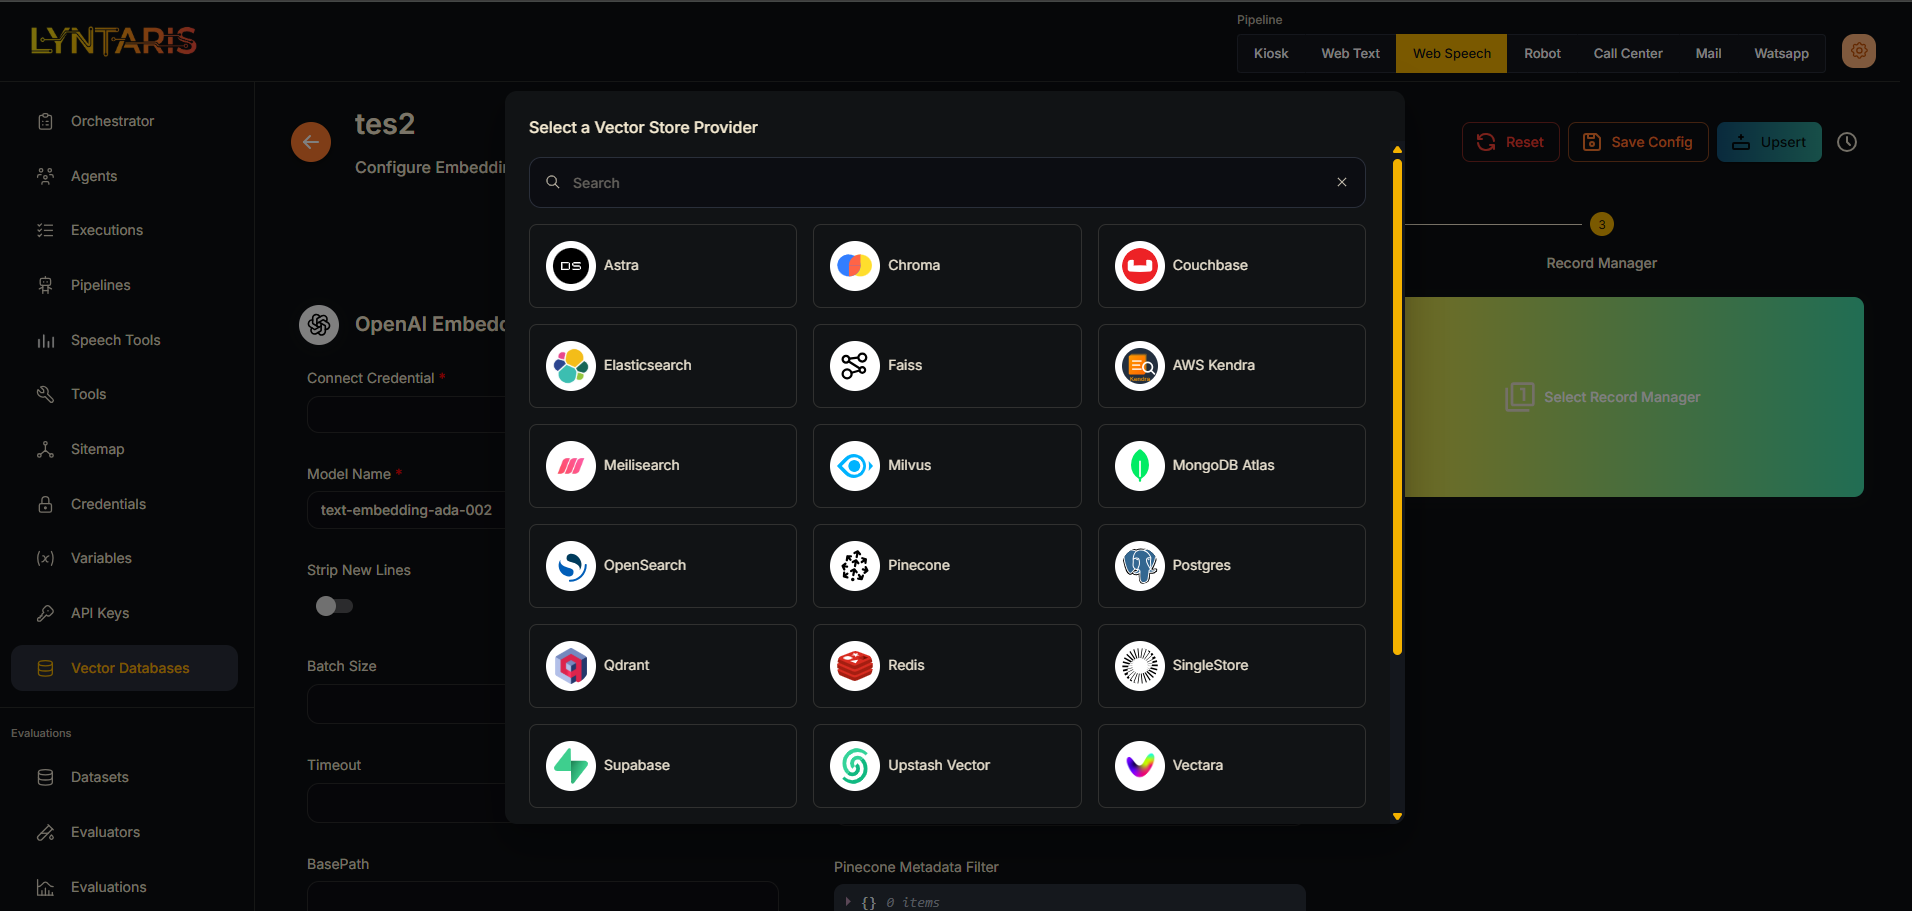Clear the provider search with the X
This screenshot has width=1912, height=911.
click(1342, 182)
